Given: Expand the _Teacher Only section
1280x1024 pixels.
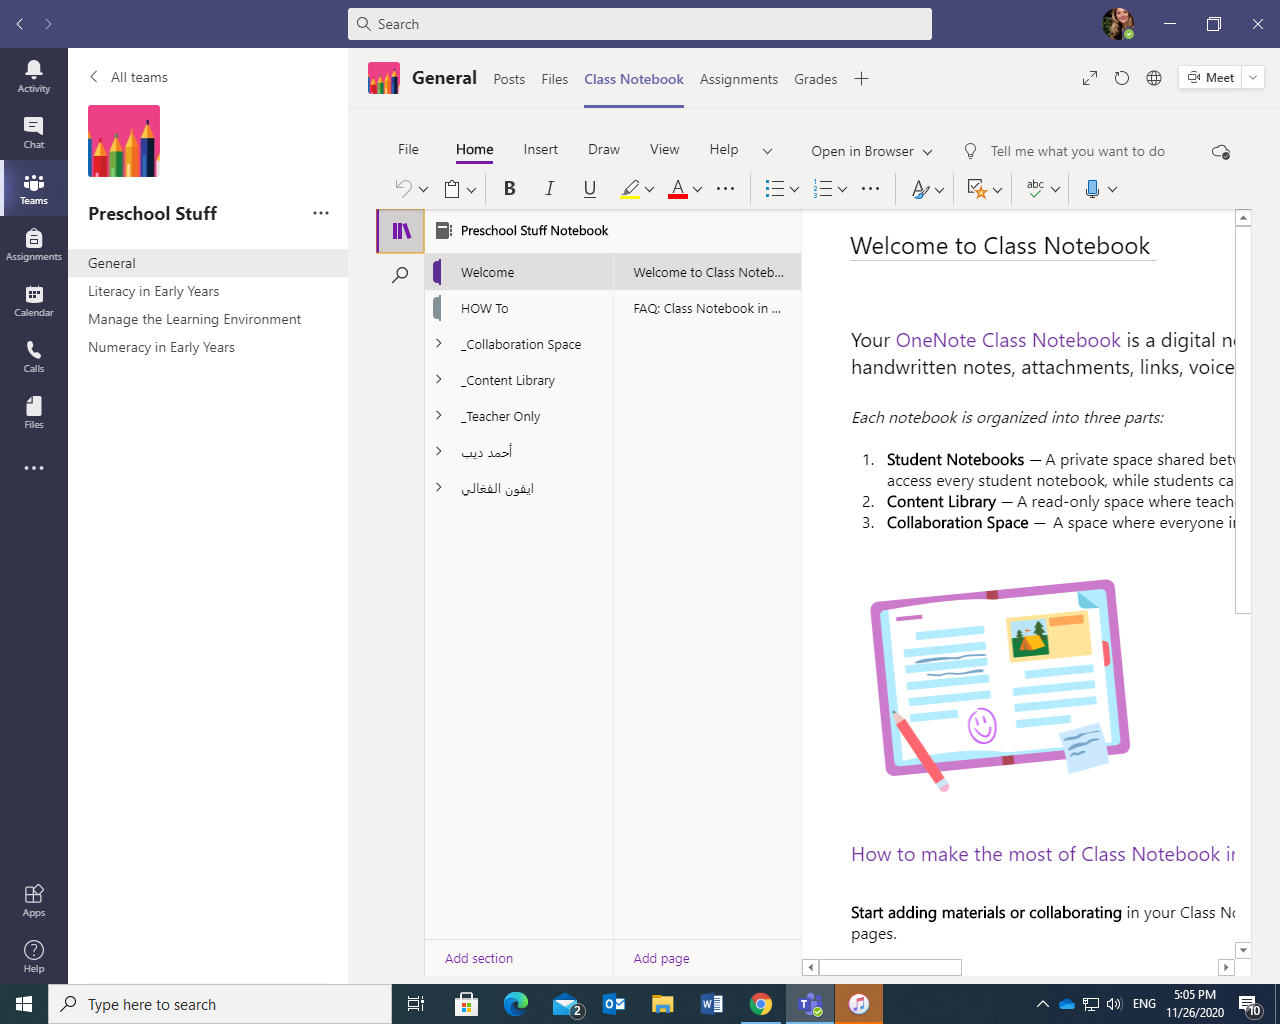Looking at the screenshot, I should pos(438,415).
